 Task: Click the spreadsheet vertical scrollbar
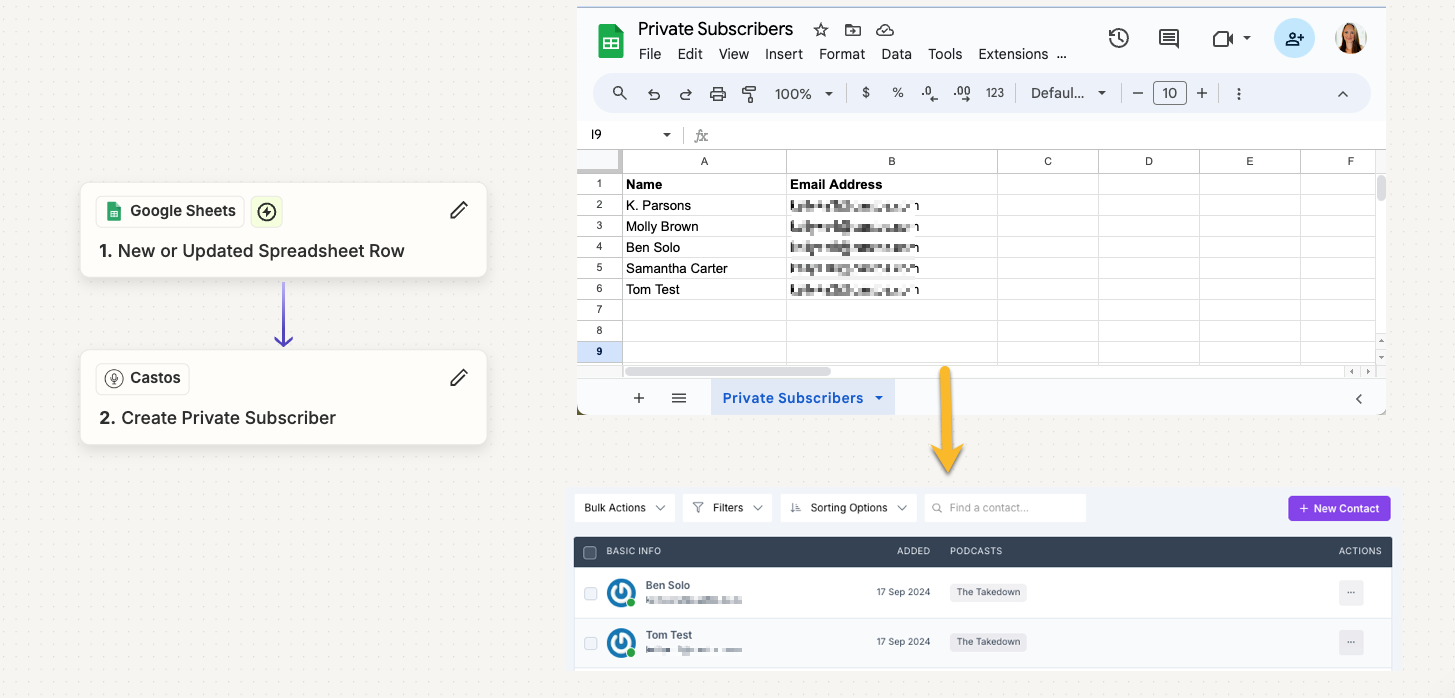point(1381,188)
